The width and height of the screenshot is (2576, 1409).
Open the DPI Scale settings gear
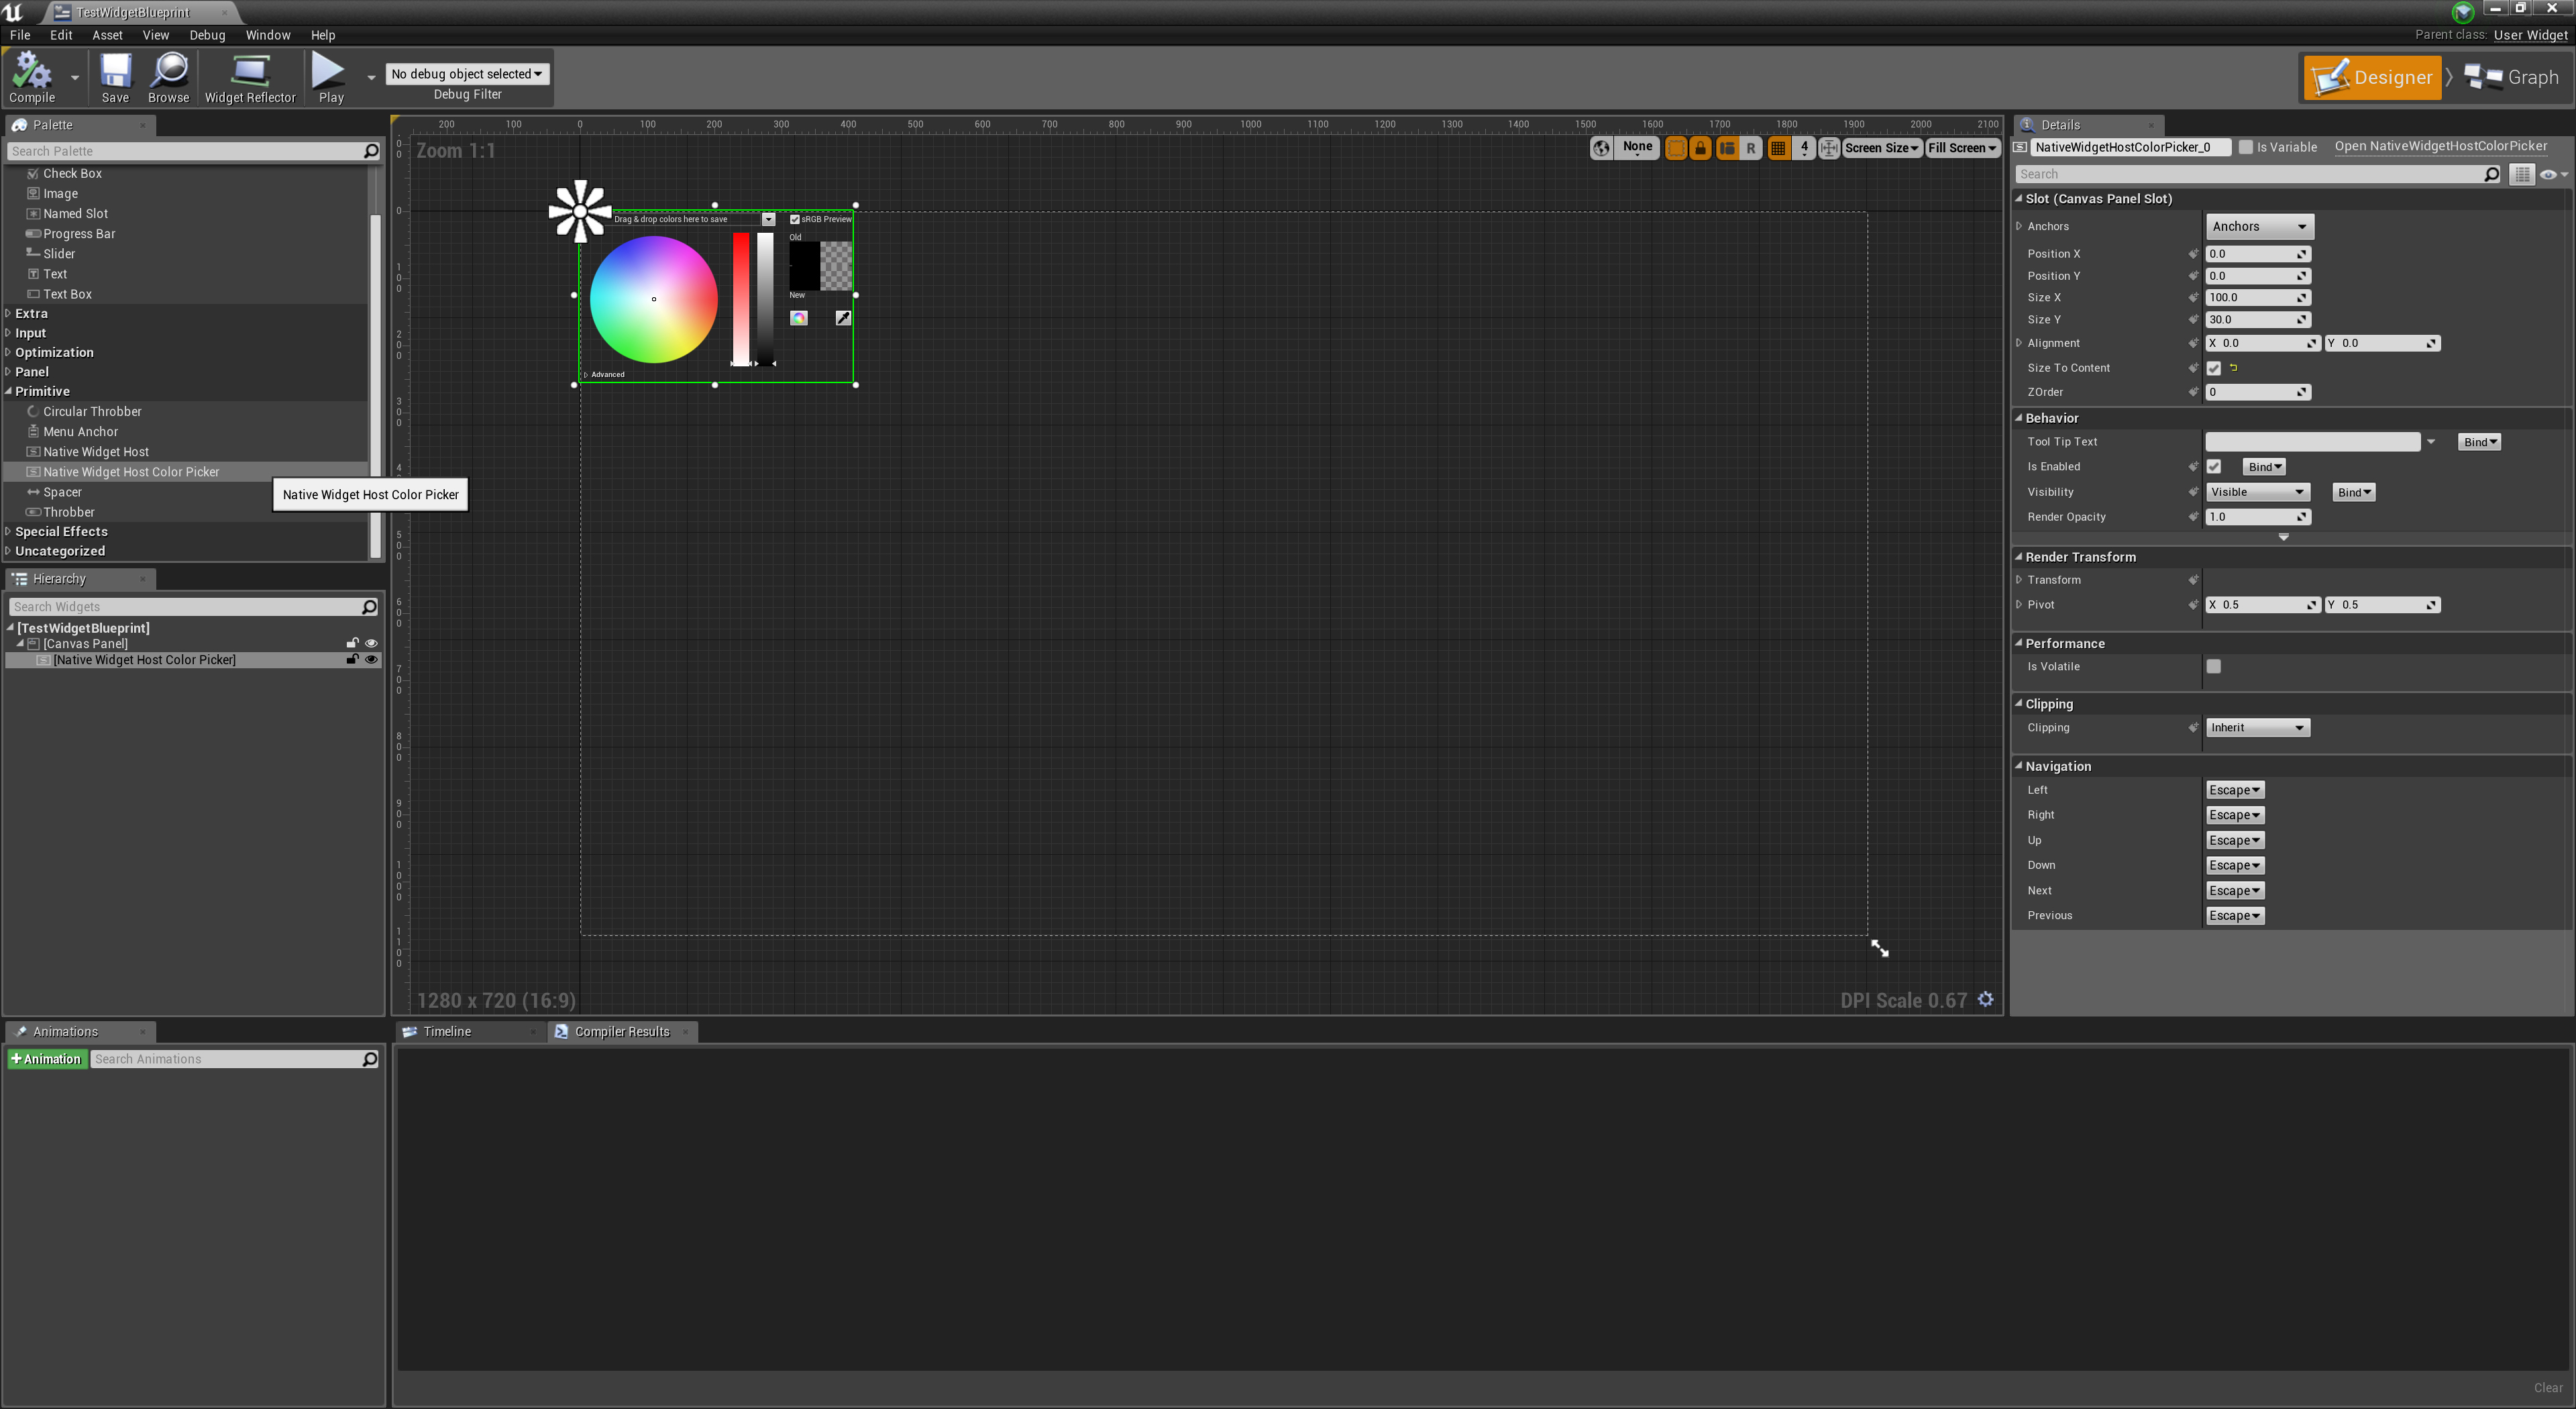coord(1986,999)
